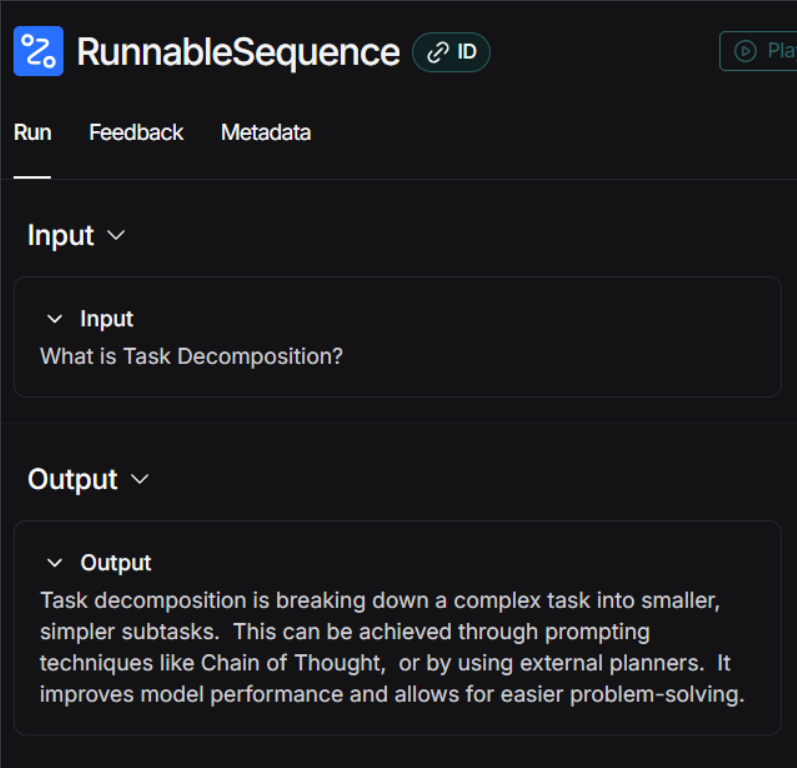Click the play circle icon
Screen dimensions: 797x768
745,51
